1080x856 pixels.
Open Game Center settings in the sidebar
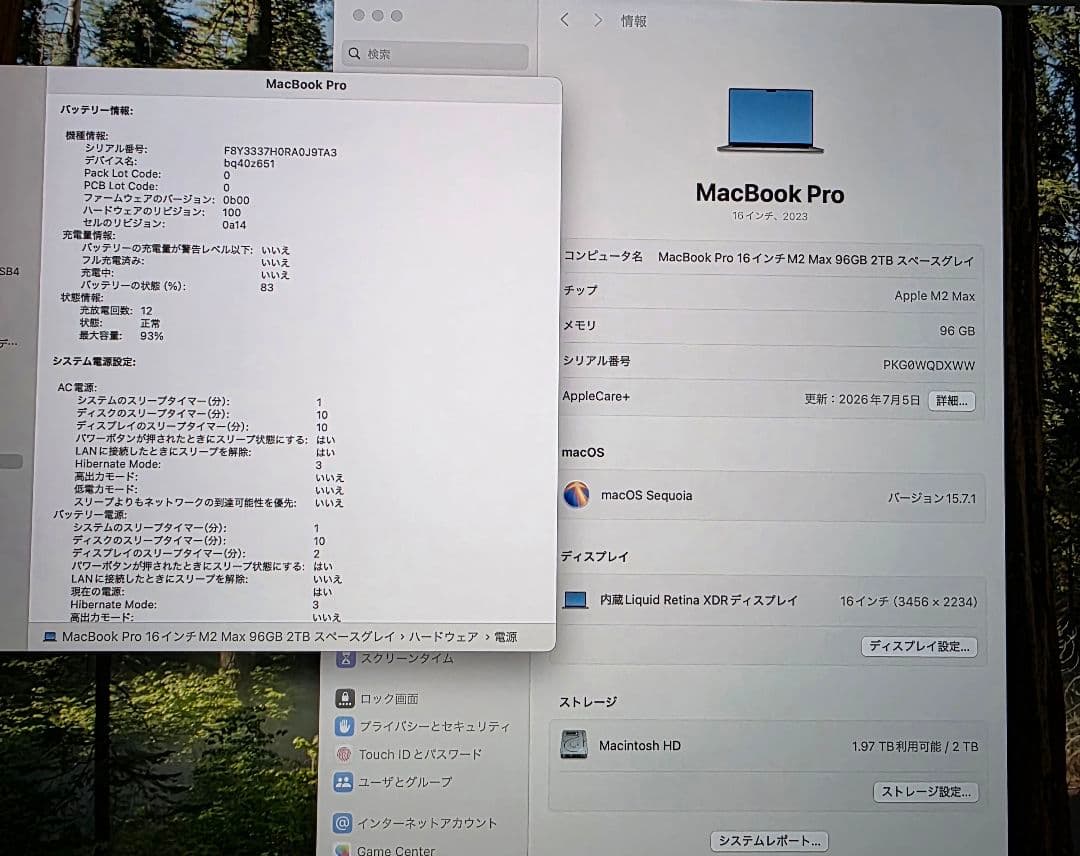click(x=398, y=849)
